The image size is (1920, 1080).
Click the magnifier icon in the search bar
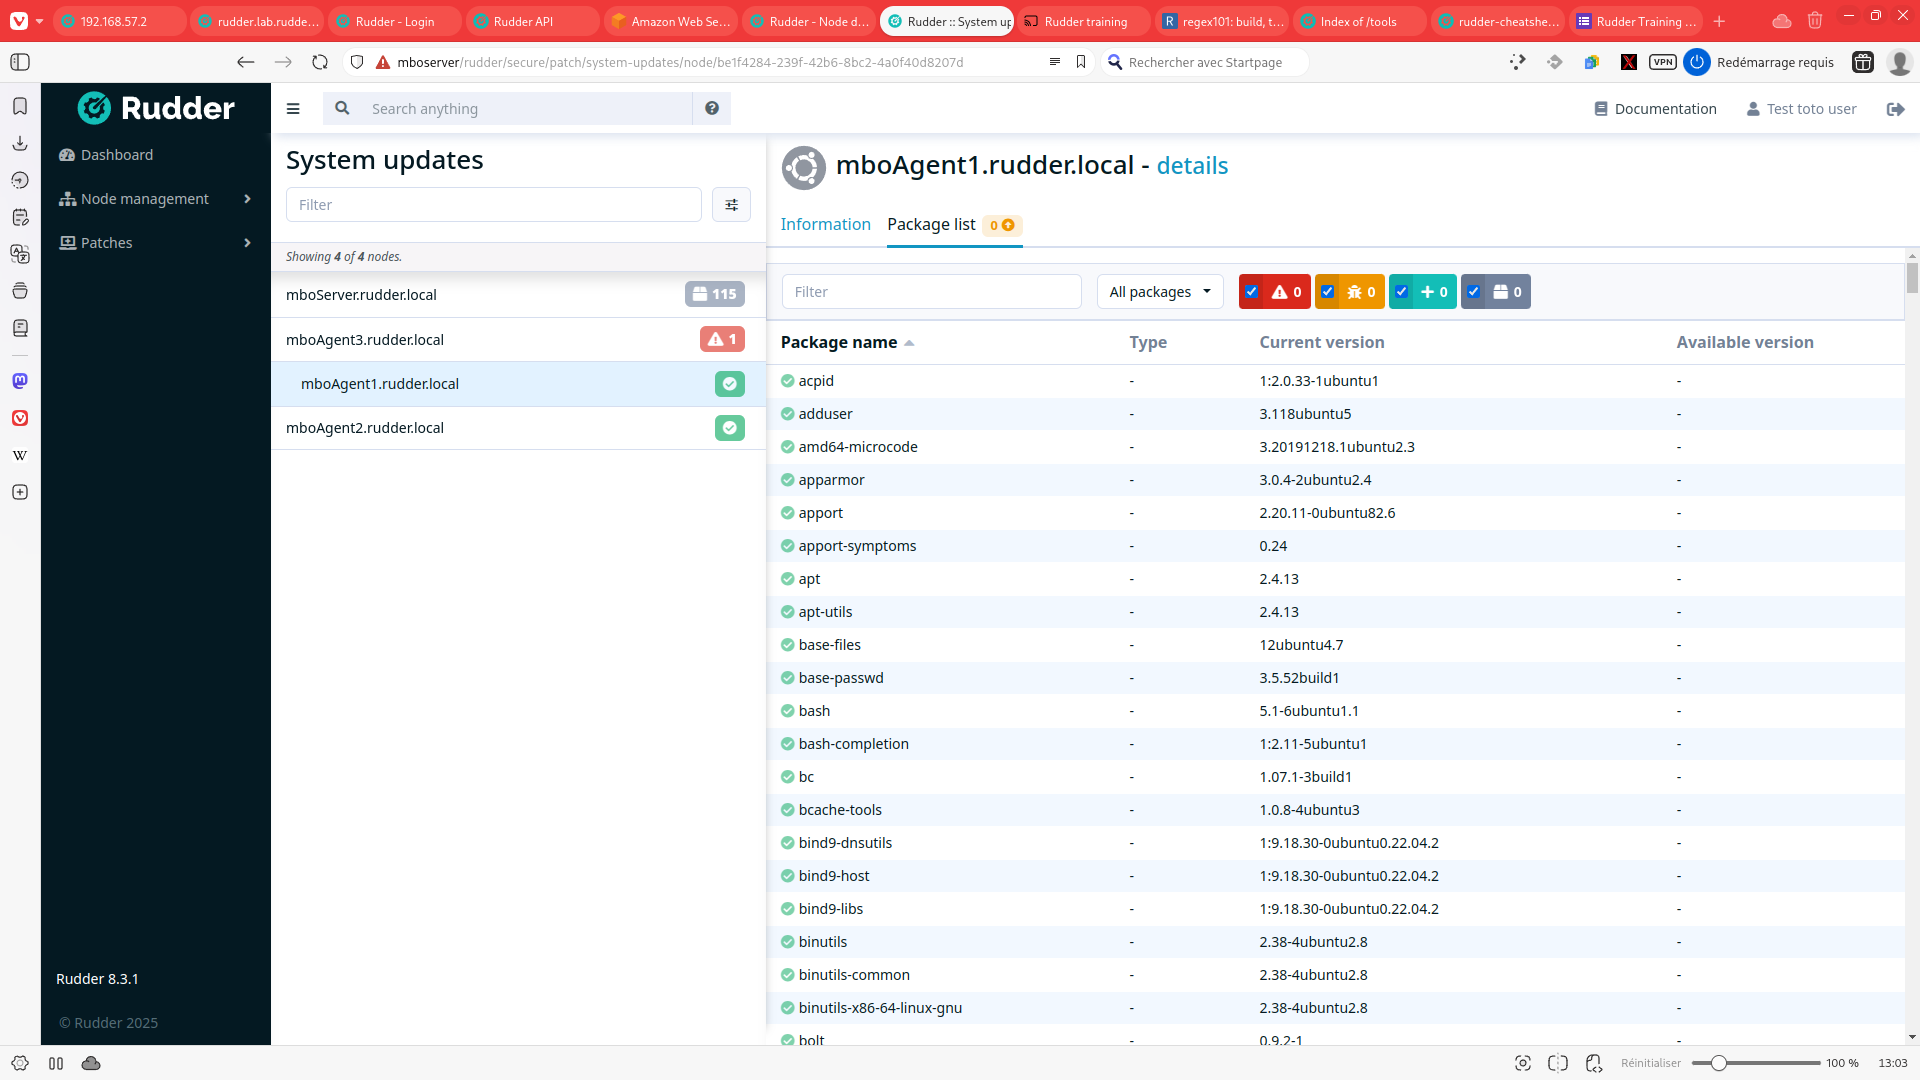coord(342,109)
